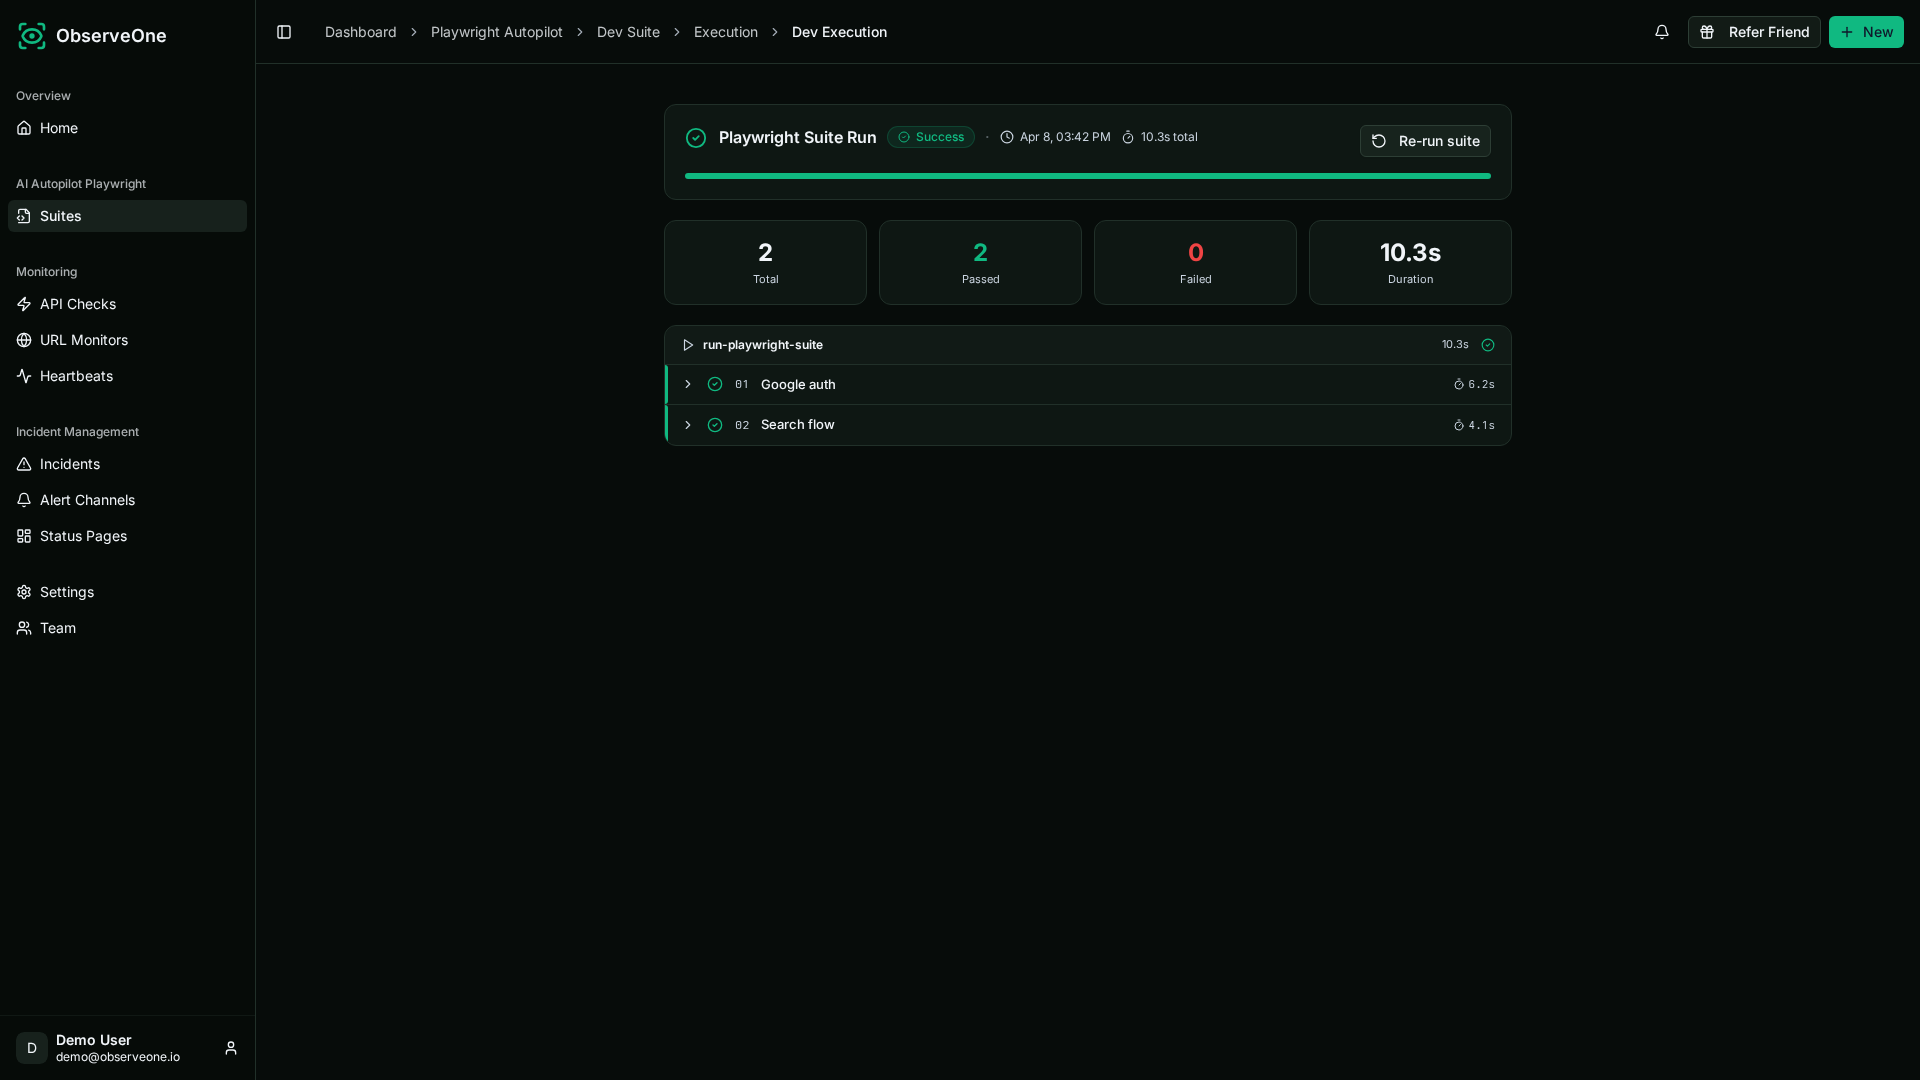Click the Search flow test name
The height and width of the screenshot is (1080, 1920).
(797, 425)
